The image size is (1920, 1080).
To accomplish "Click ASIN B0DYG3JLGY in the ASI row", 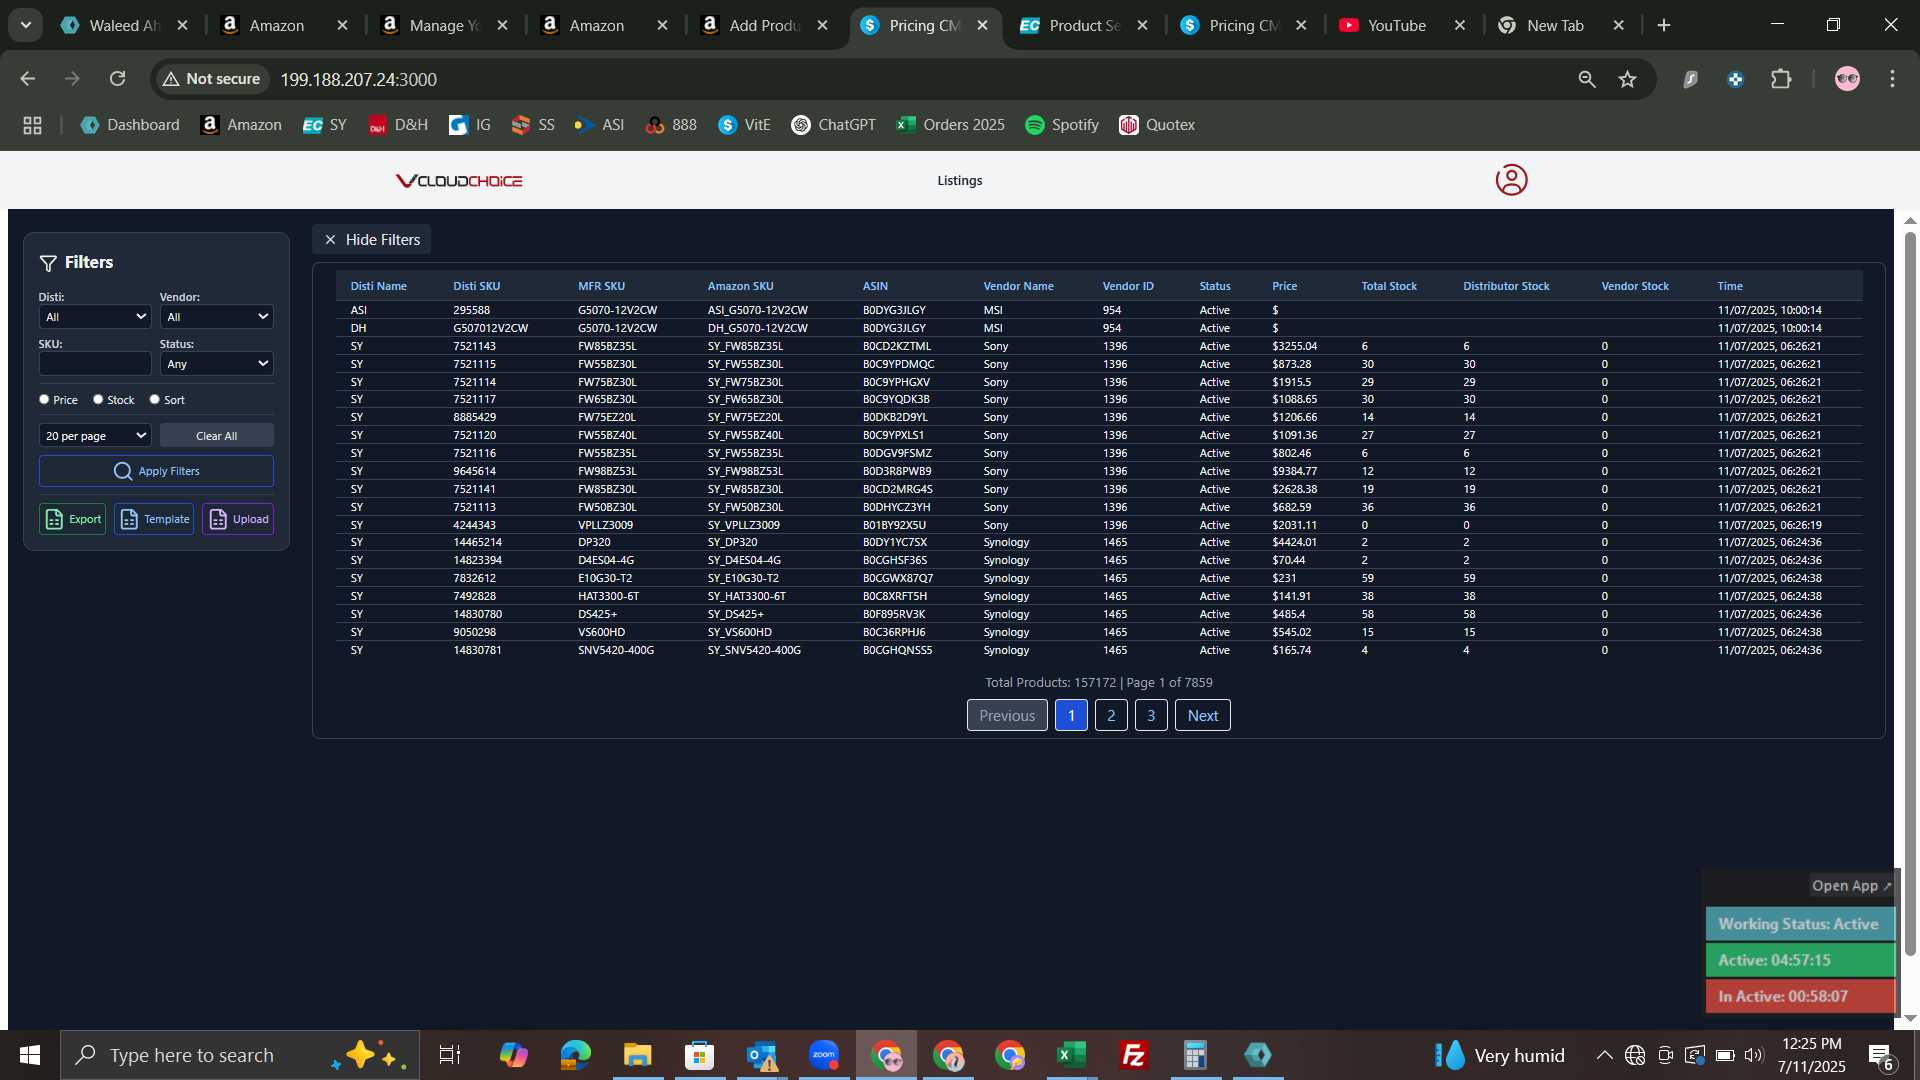I will point(894,310).
